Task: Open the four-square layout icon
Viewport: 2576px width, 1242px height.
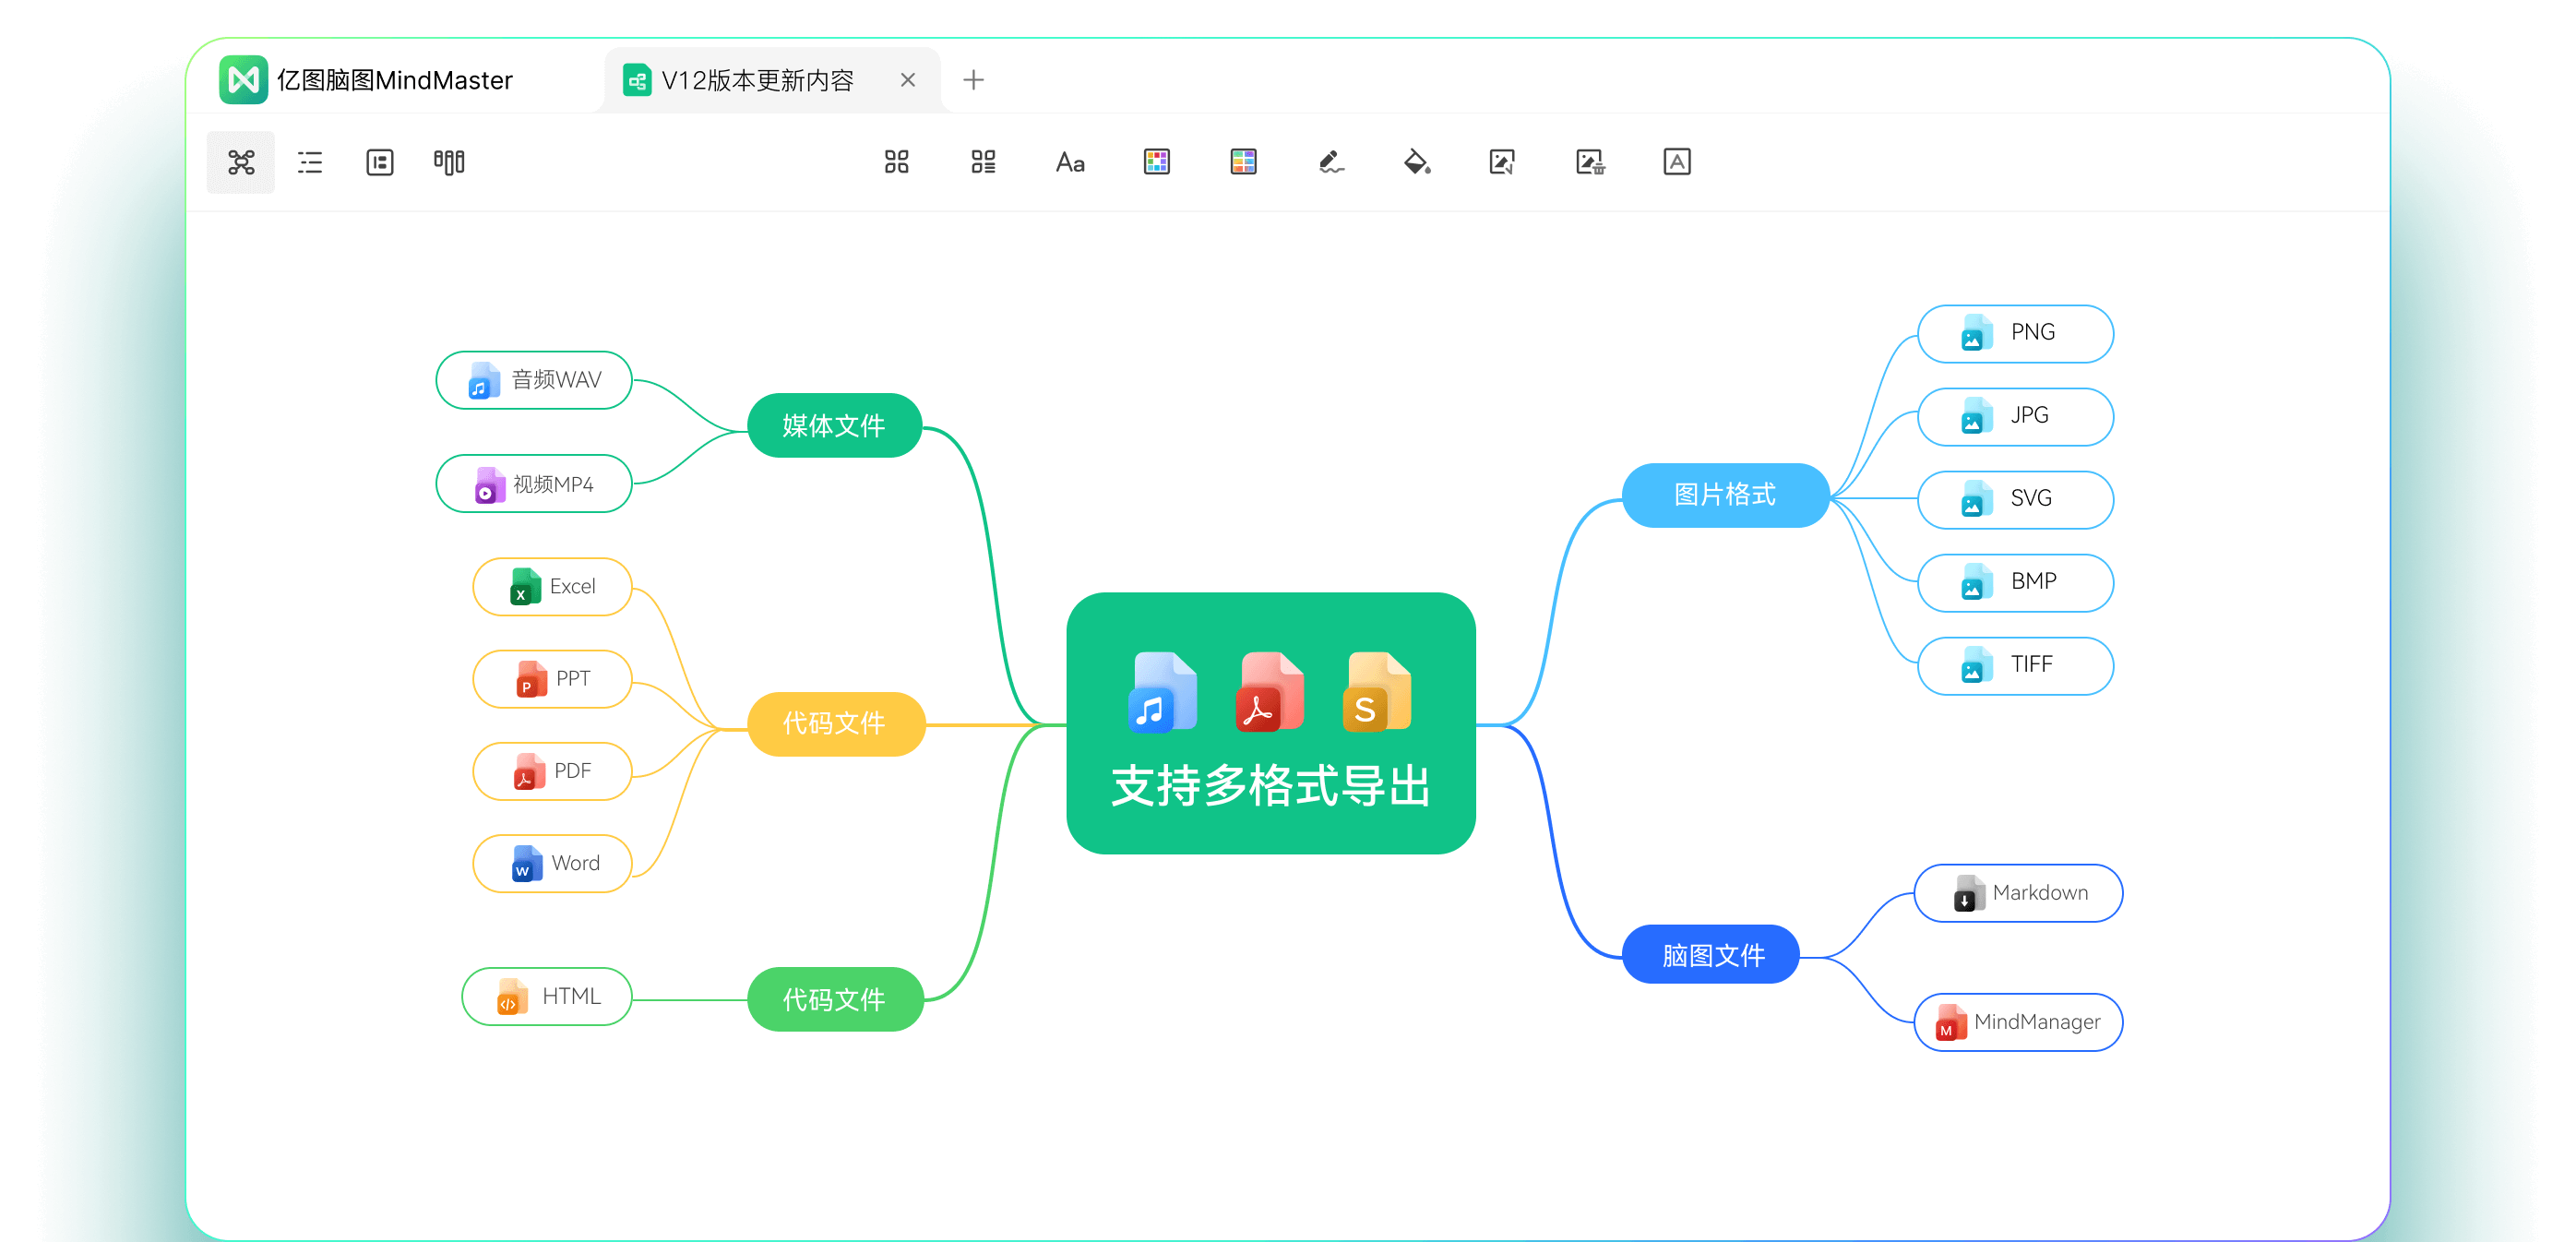Action: pos(896,162)
